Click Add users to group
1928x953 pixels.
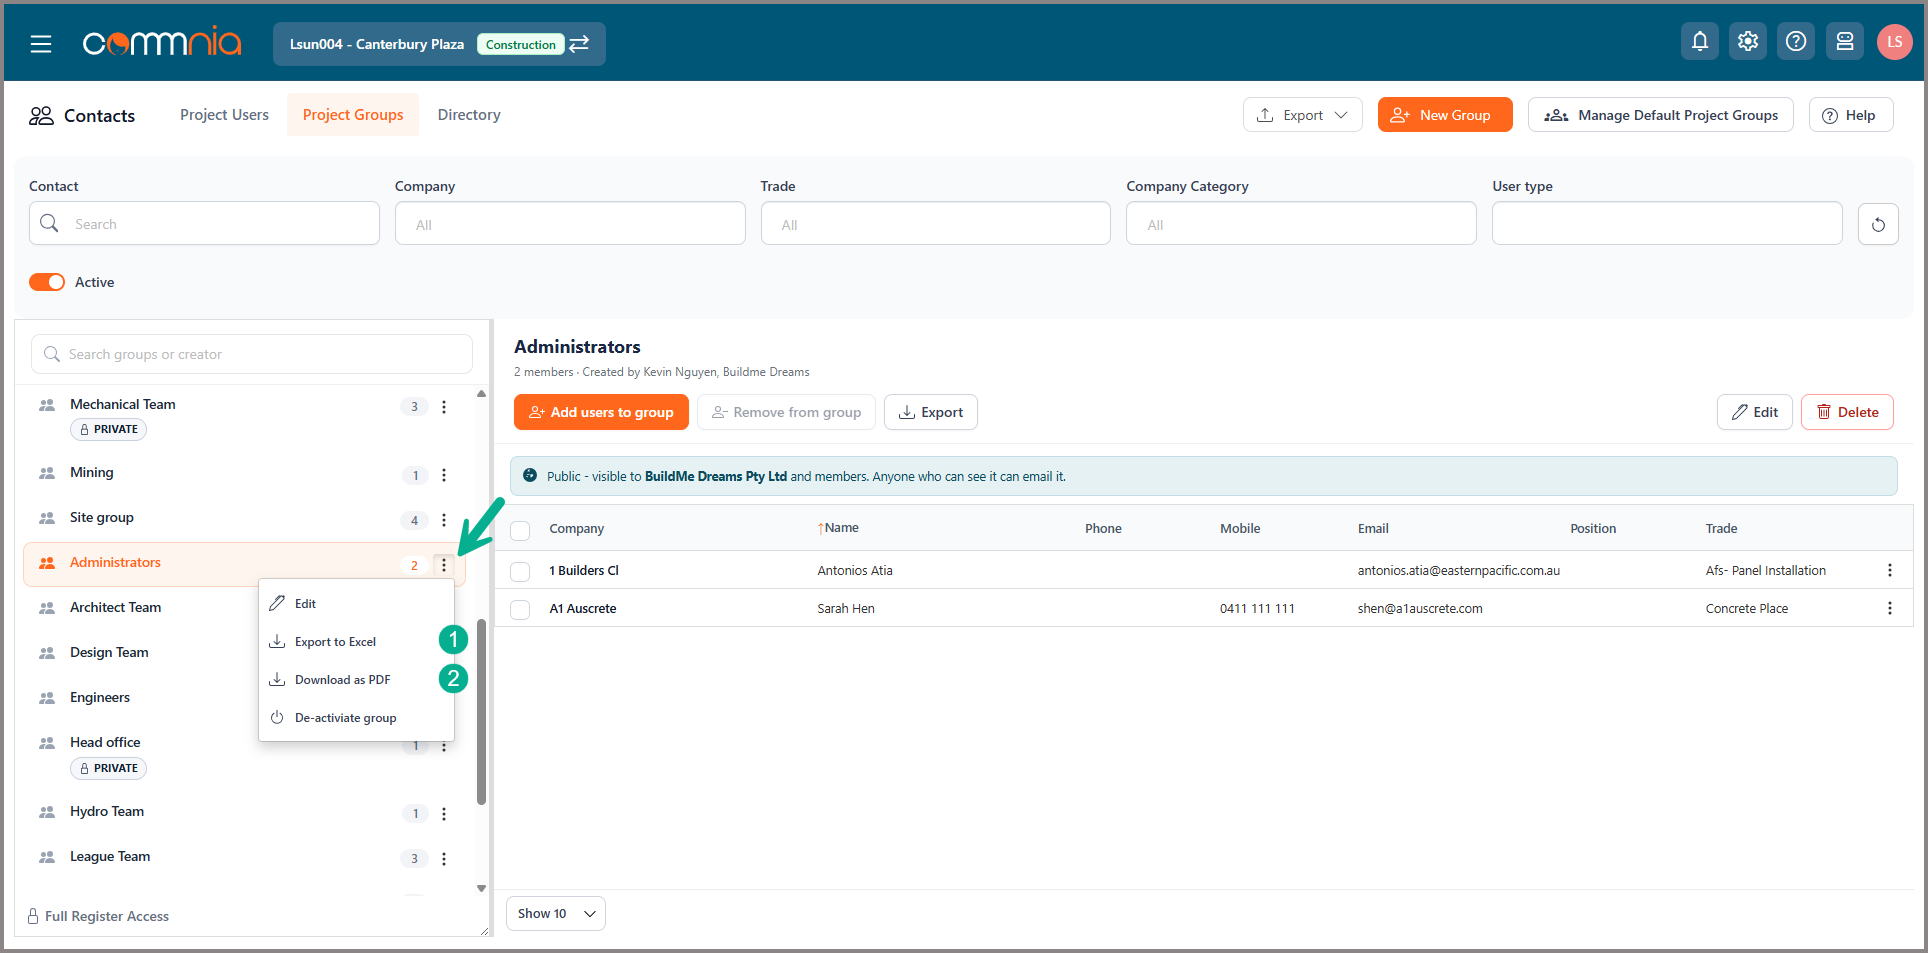coord(601,412)
